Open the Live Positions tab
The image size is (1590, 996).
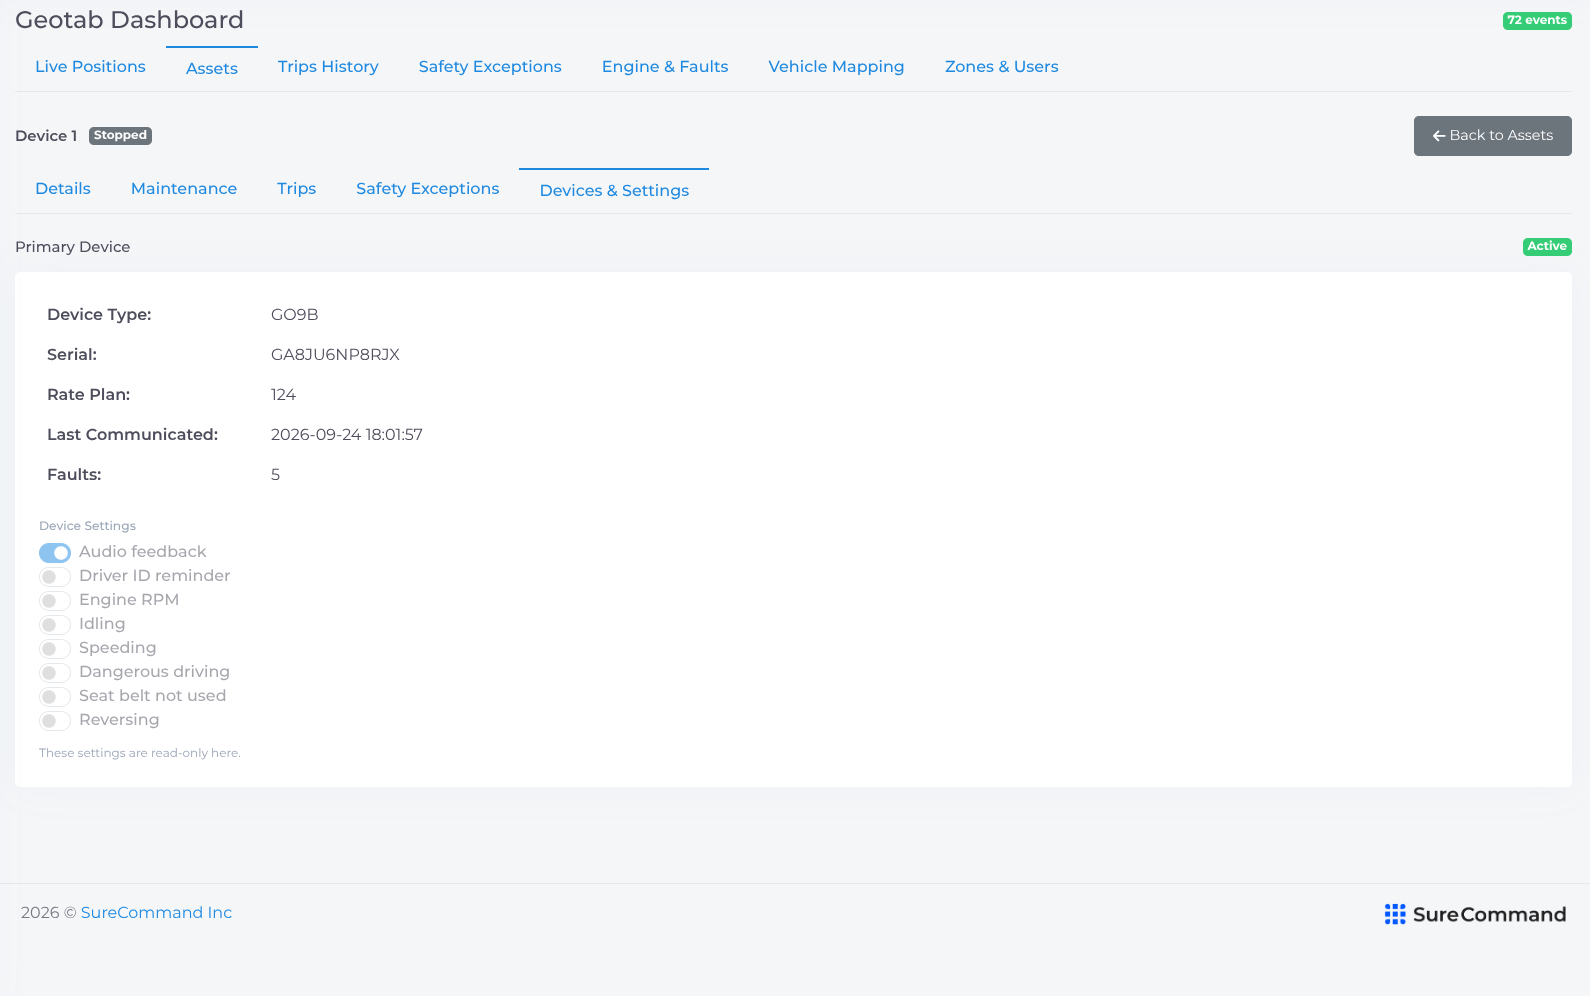click(x=90, y=67)
